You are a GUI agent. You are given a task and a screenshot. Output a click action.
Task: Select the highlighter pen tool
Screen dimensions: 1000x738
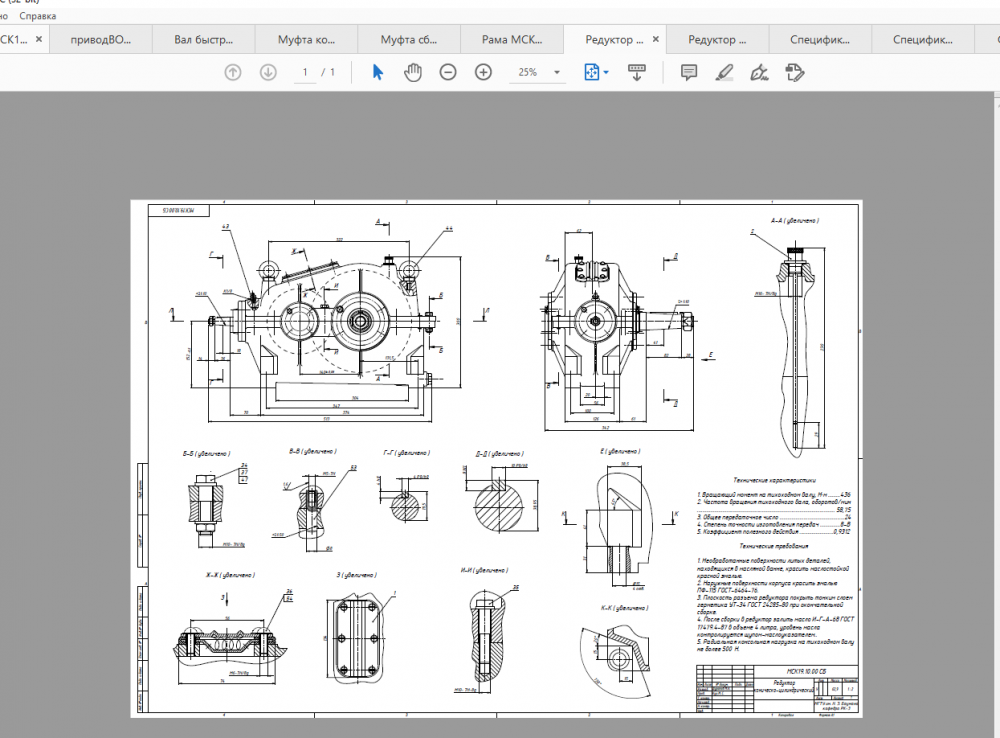(x=724, y=72)
